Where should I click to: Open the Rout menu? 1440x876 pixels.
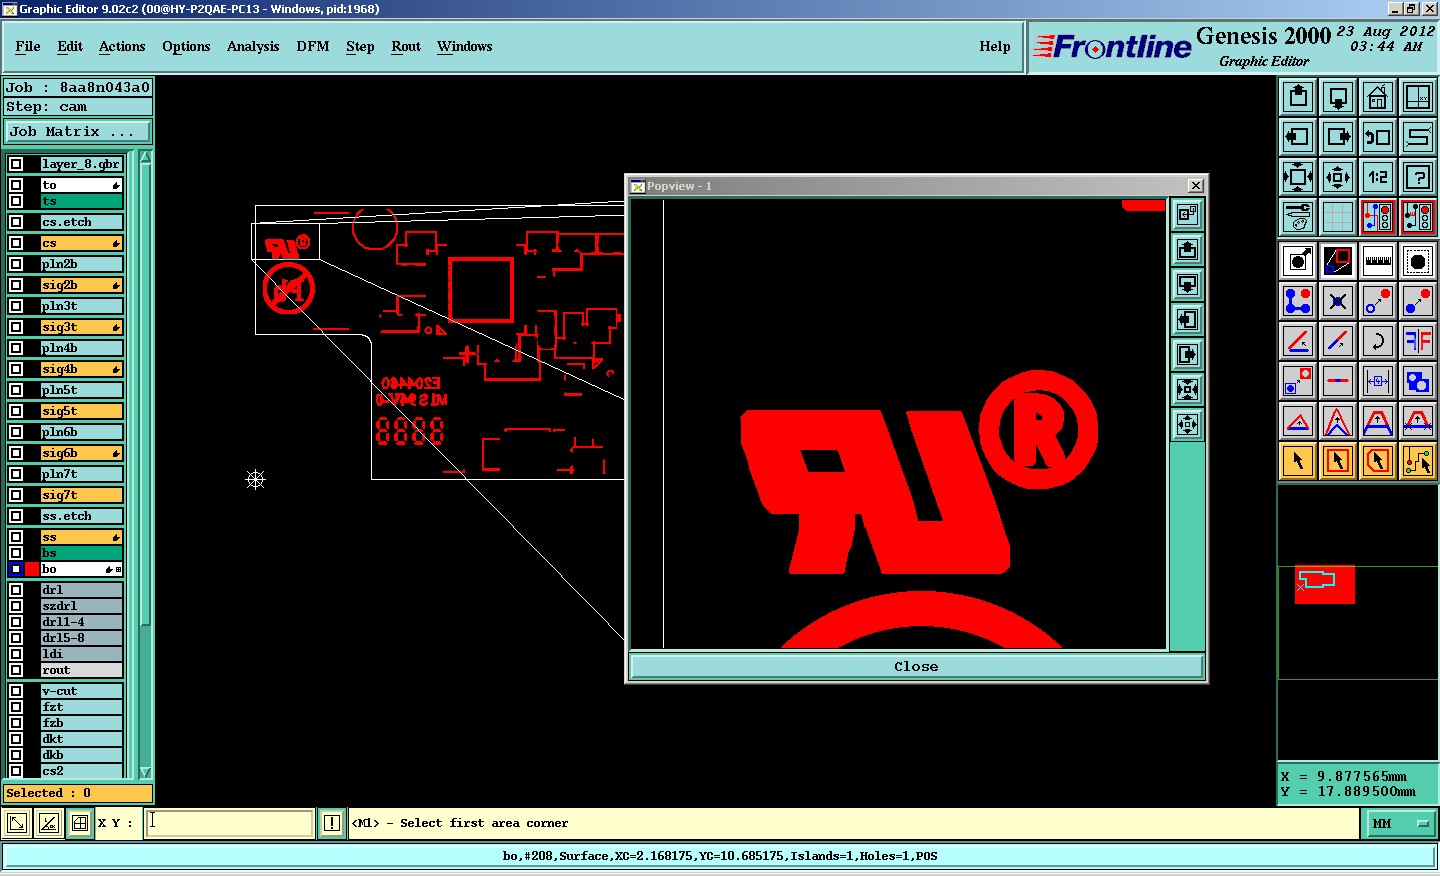(406, 46)
